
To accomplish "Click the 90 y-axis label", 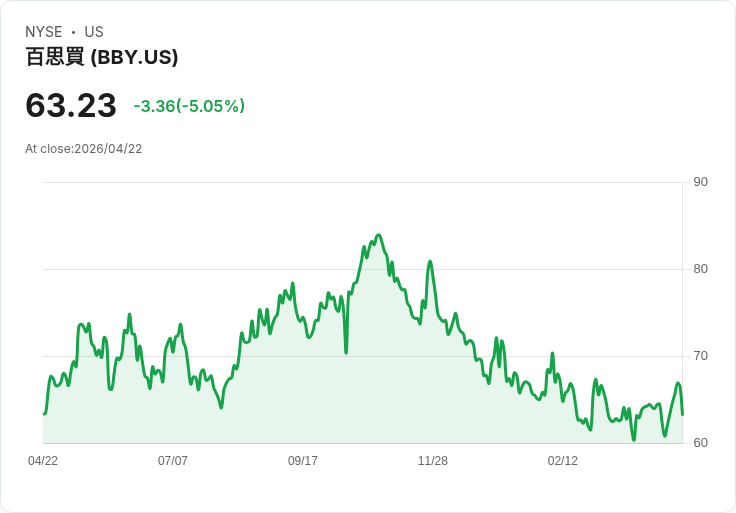I will click(x=700, y=182).
